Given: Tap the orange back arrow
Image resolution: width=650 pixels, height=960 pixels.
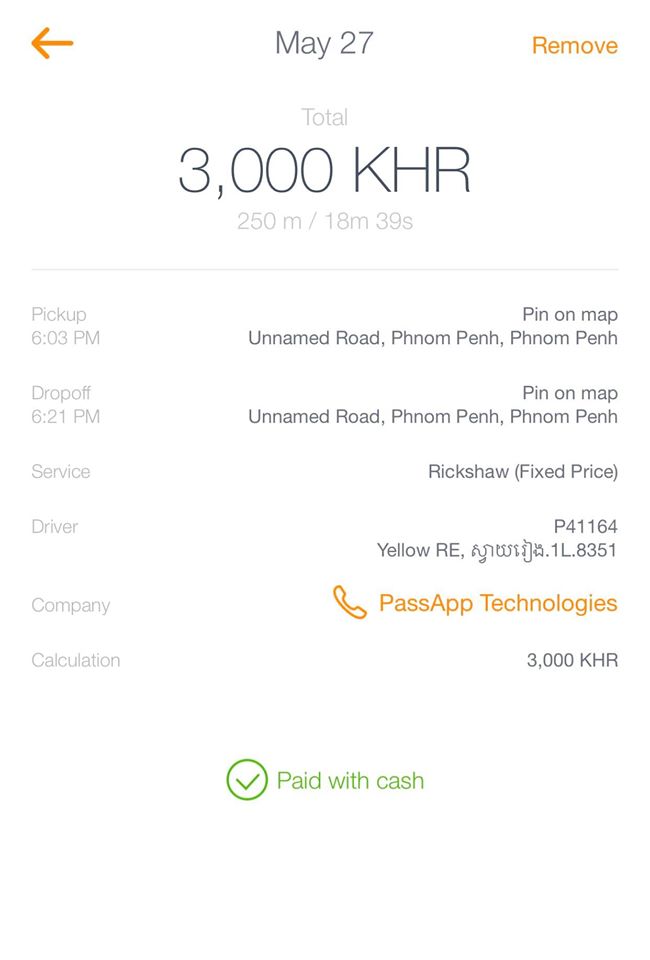Looking at the screenshot, I should [x=52, y=43].
